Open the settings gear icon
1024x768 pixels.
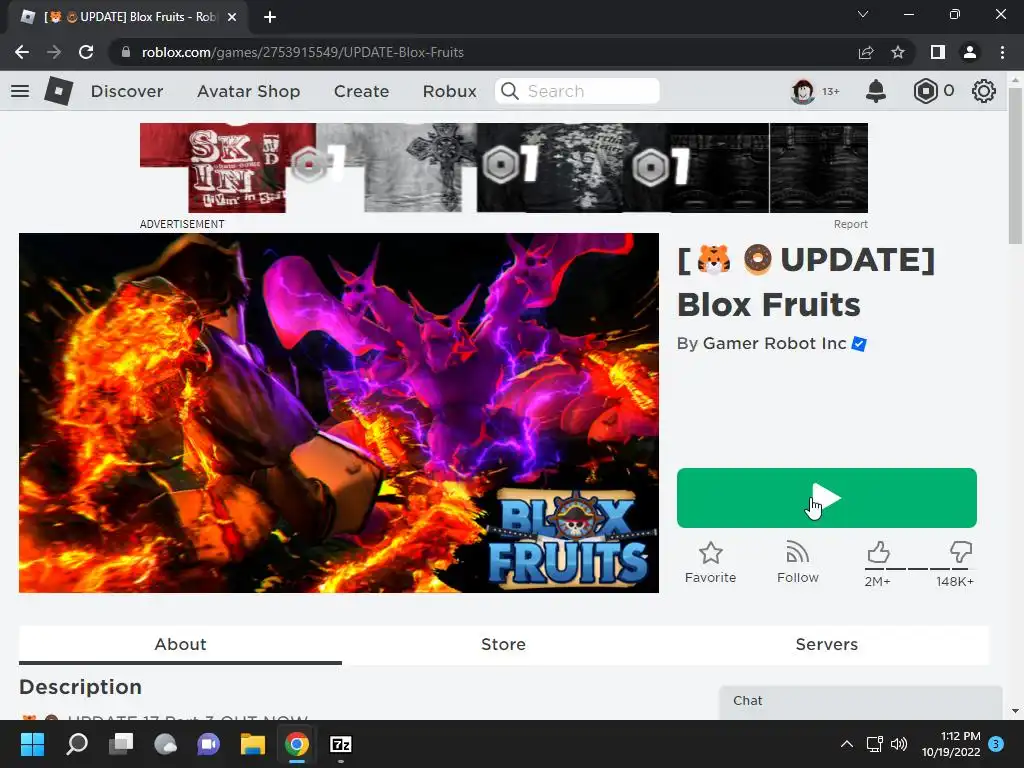pos(984,91)
